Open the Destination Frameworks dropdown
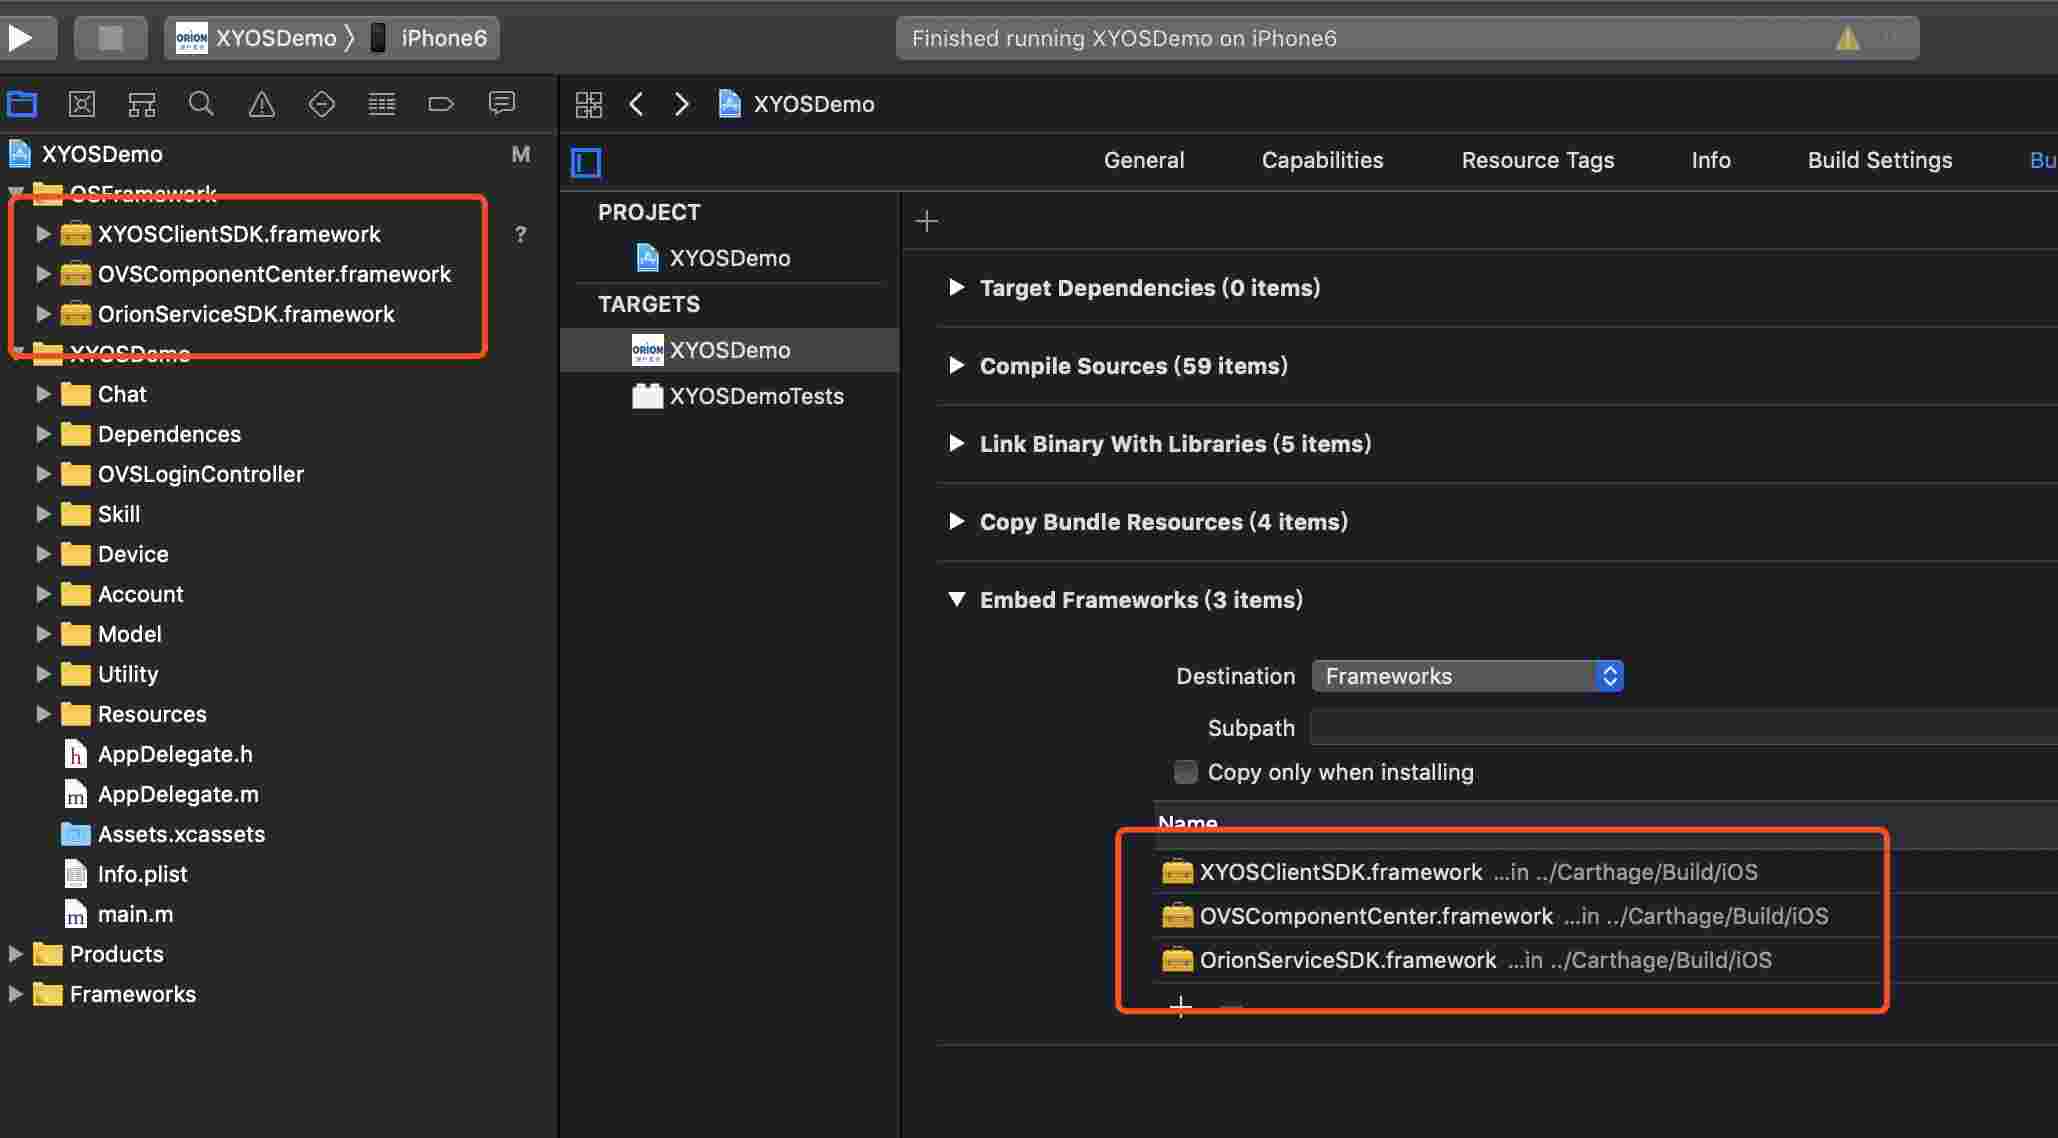The width and height of the screenshot is (2058, 1138). 1467,676
